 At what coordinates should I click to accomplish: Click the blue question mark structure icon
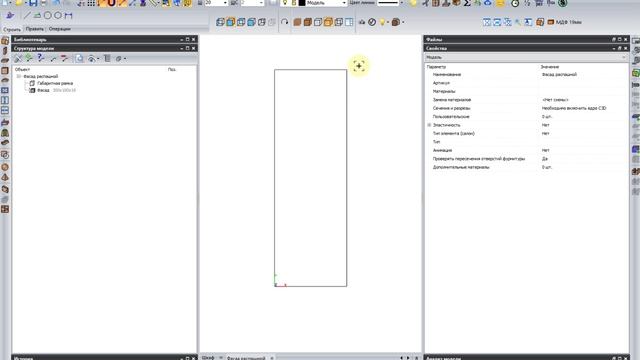pyautogui.click(x=40, y=58)
